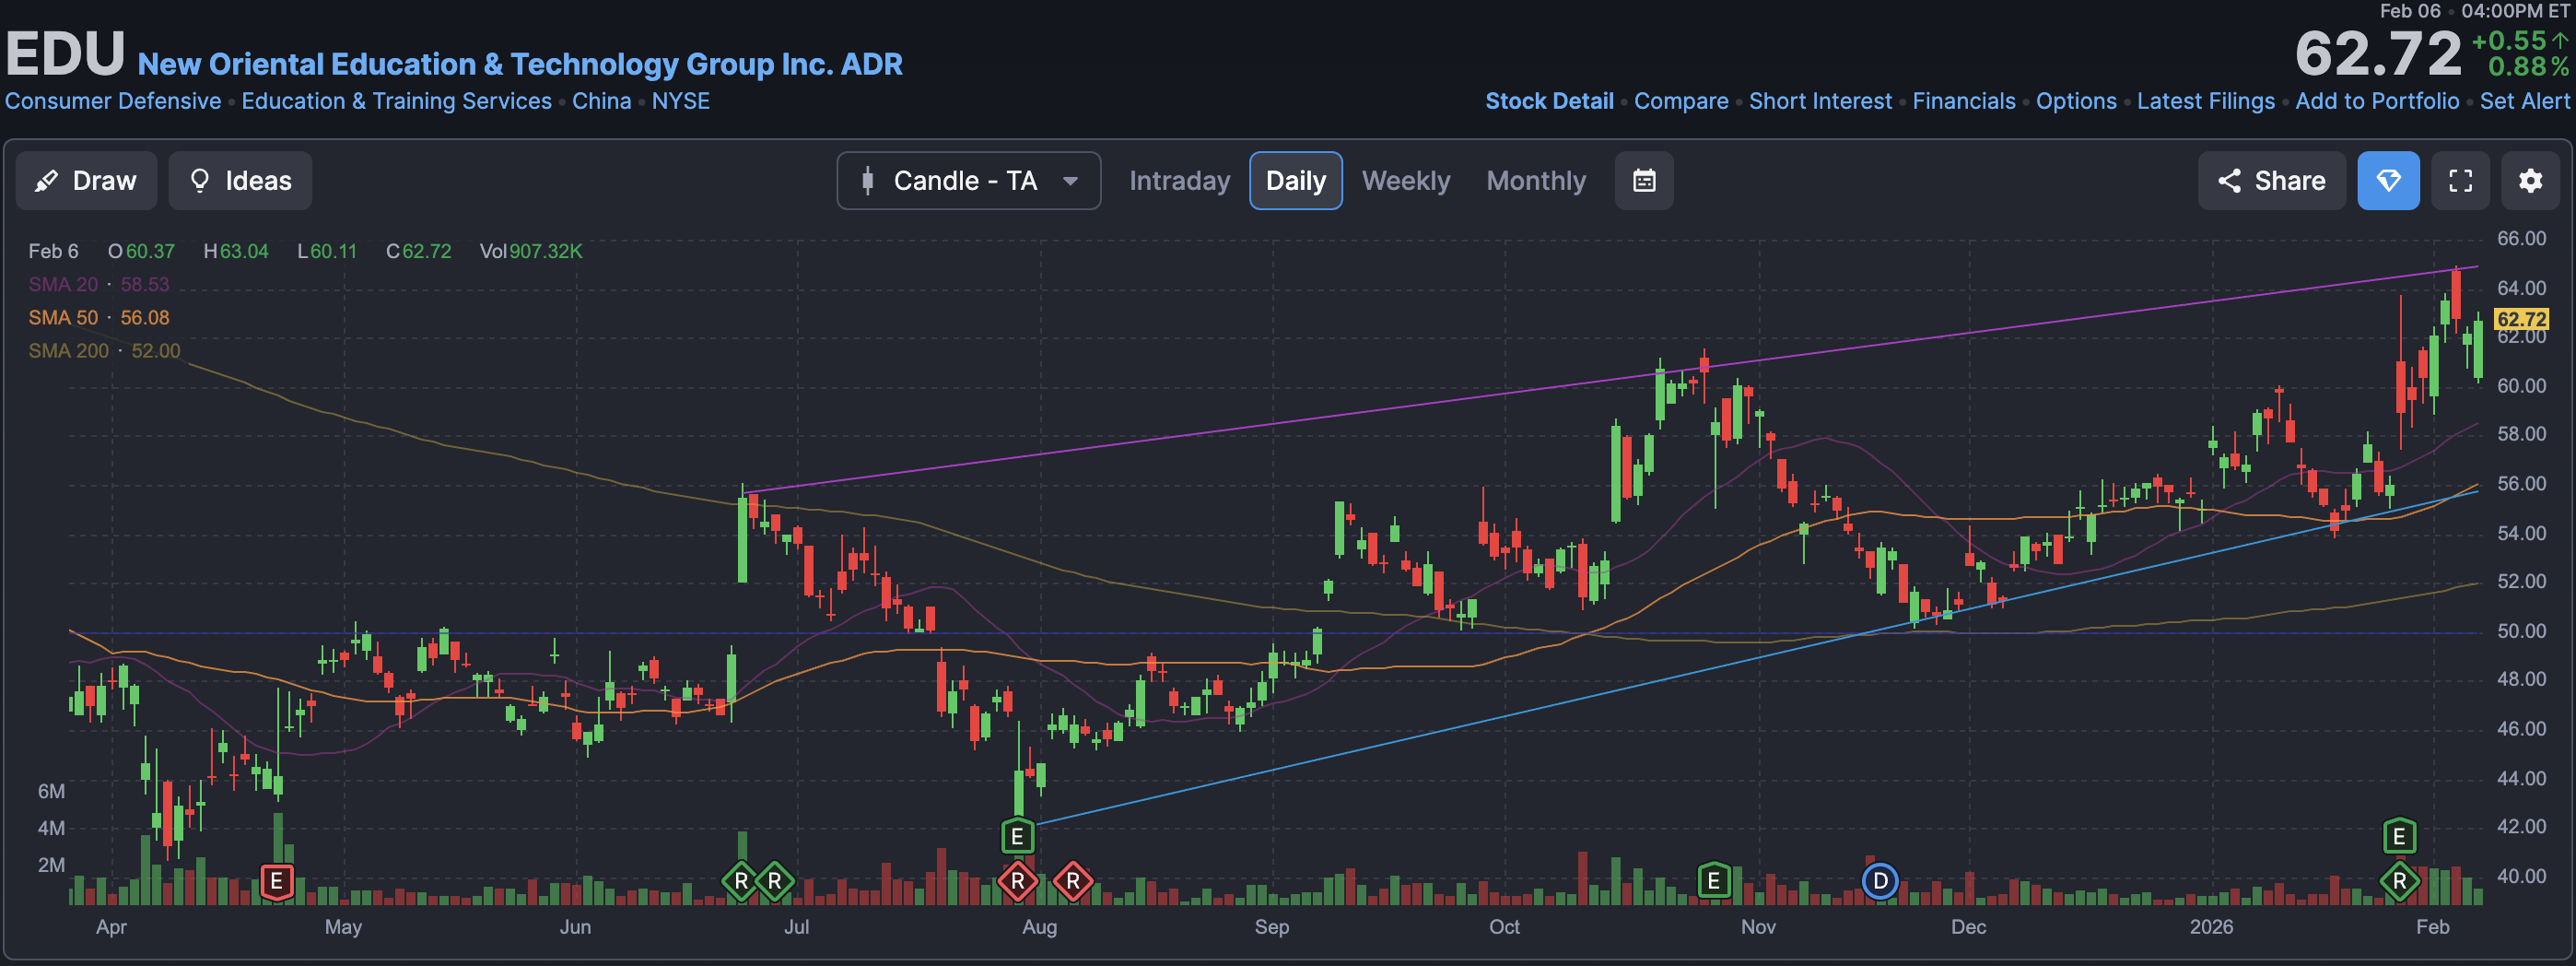
Task: Add EDU to Portfolio
Action: [x=2377, y=101]
